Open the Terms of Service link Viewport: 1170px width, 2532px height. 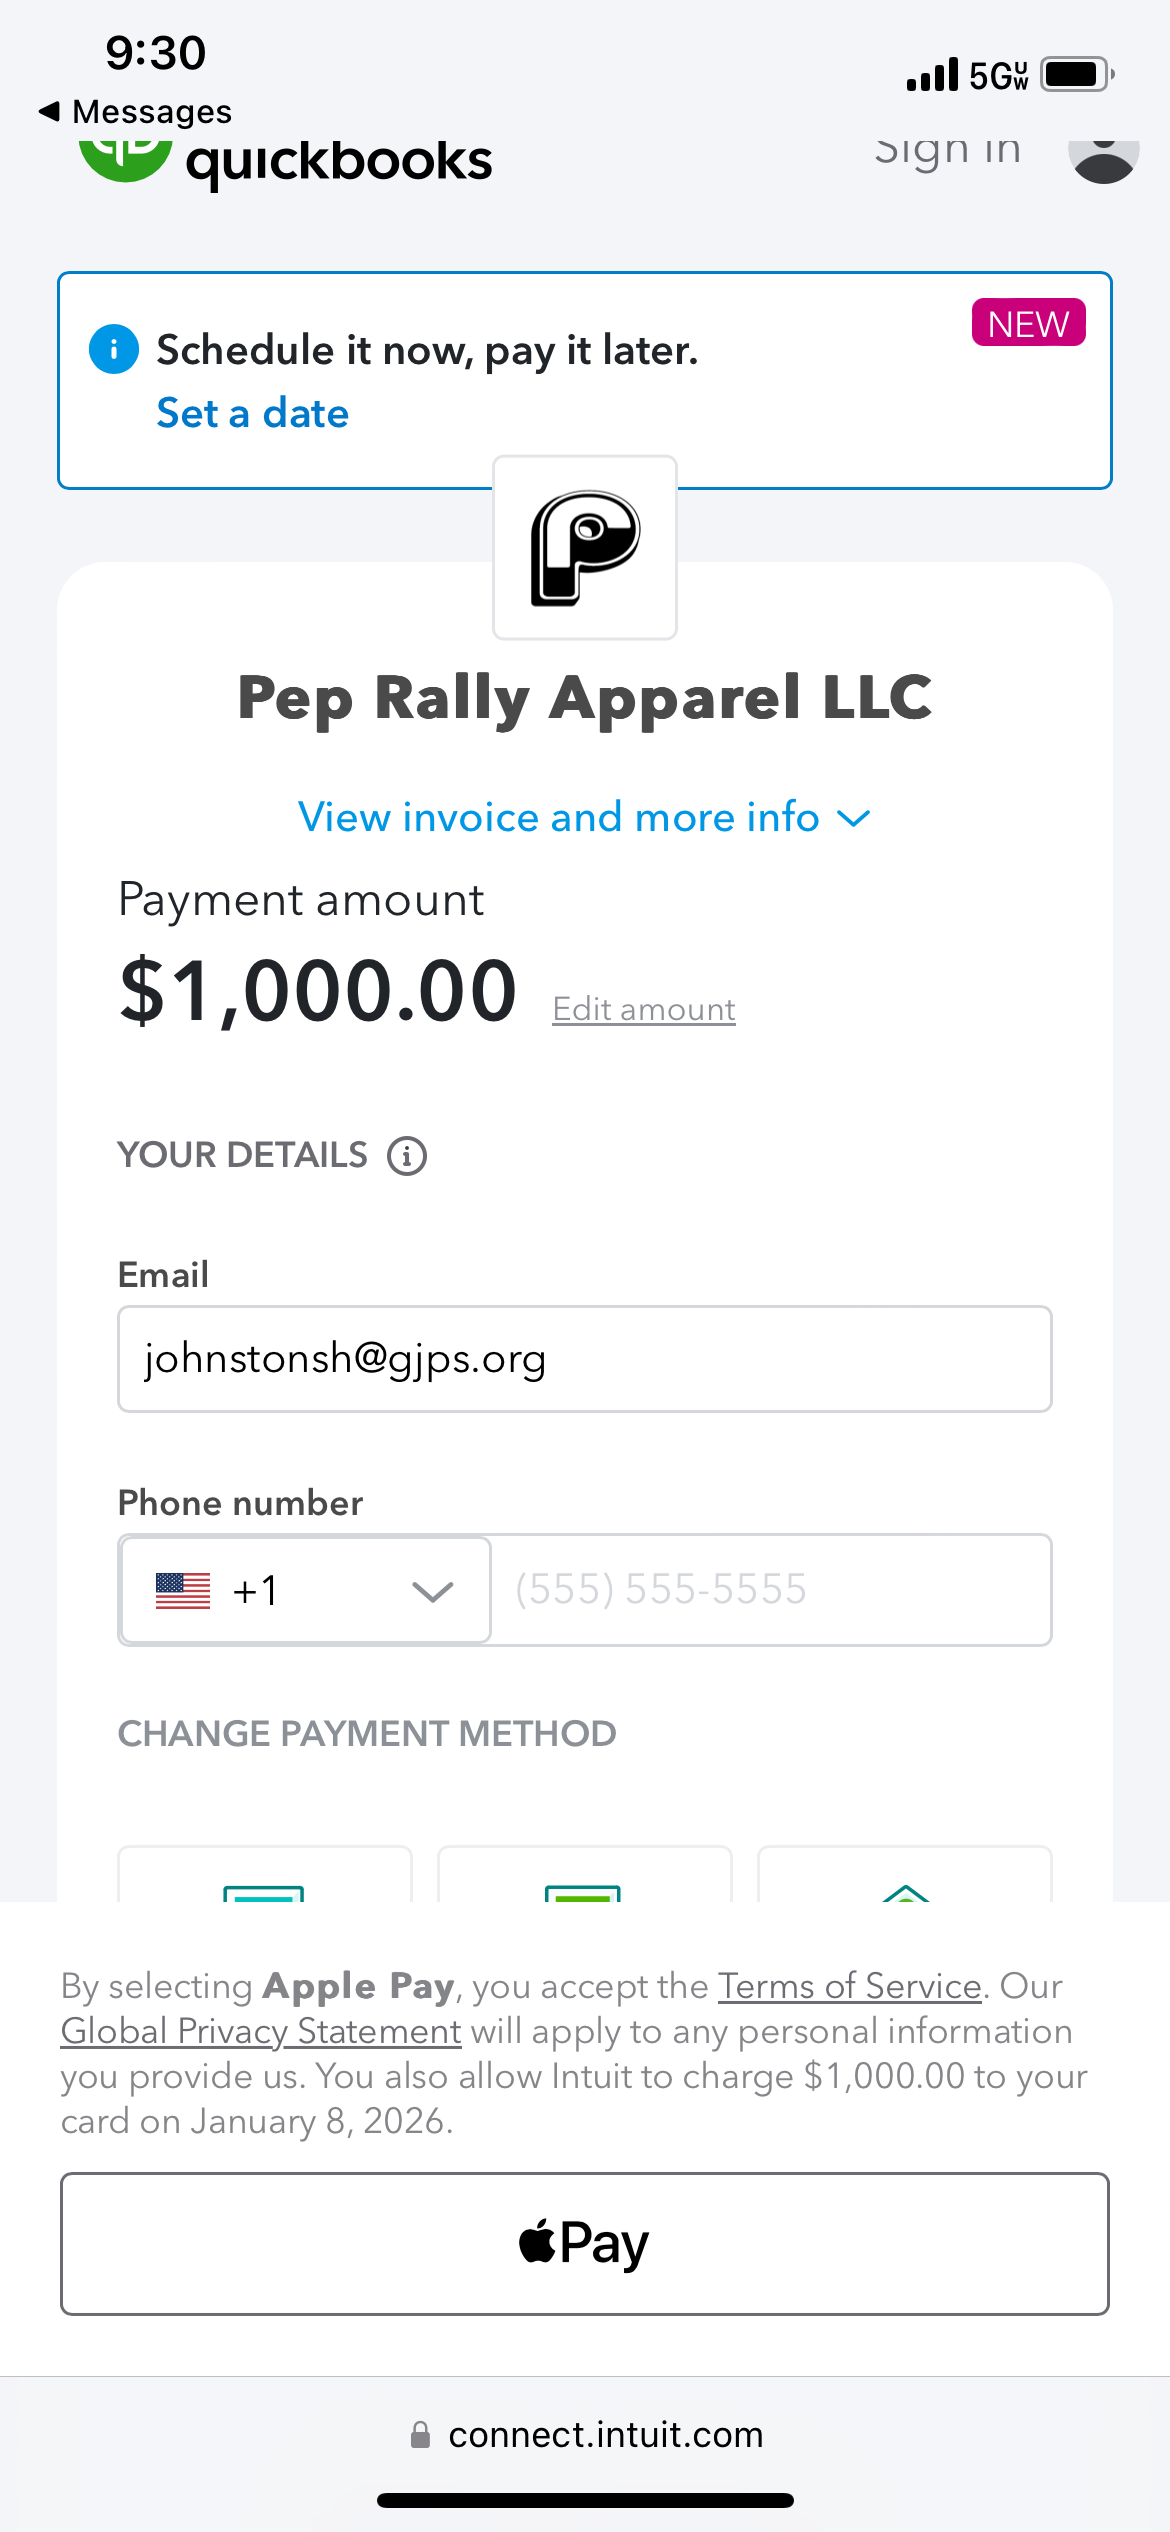[850, 1986]
